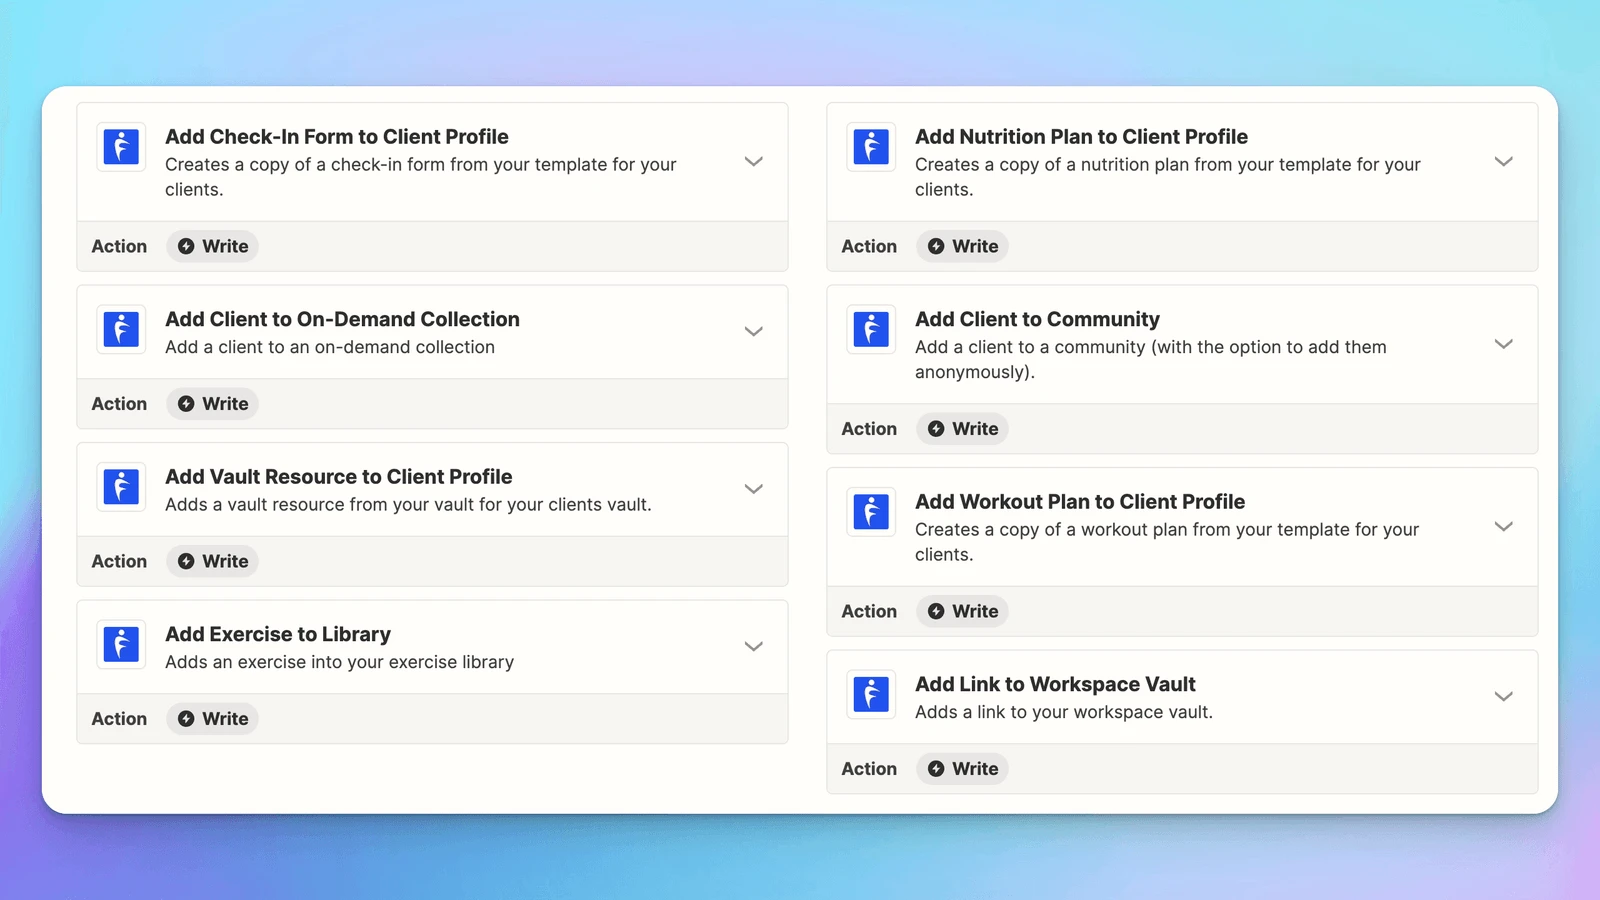Click description 'Adds an exercise into your exercise library'
This screenshot has height=900, width=1600.
pyautogui.click(x=340, y=662)
